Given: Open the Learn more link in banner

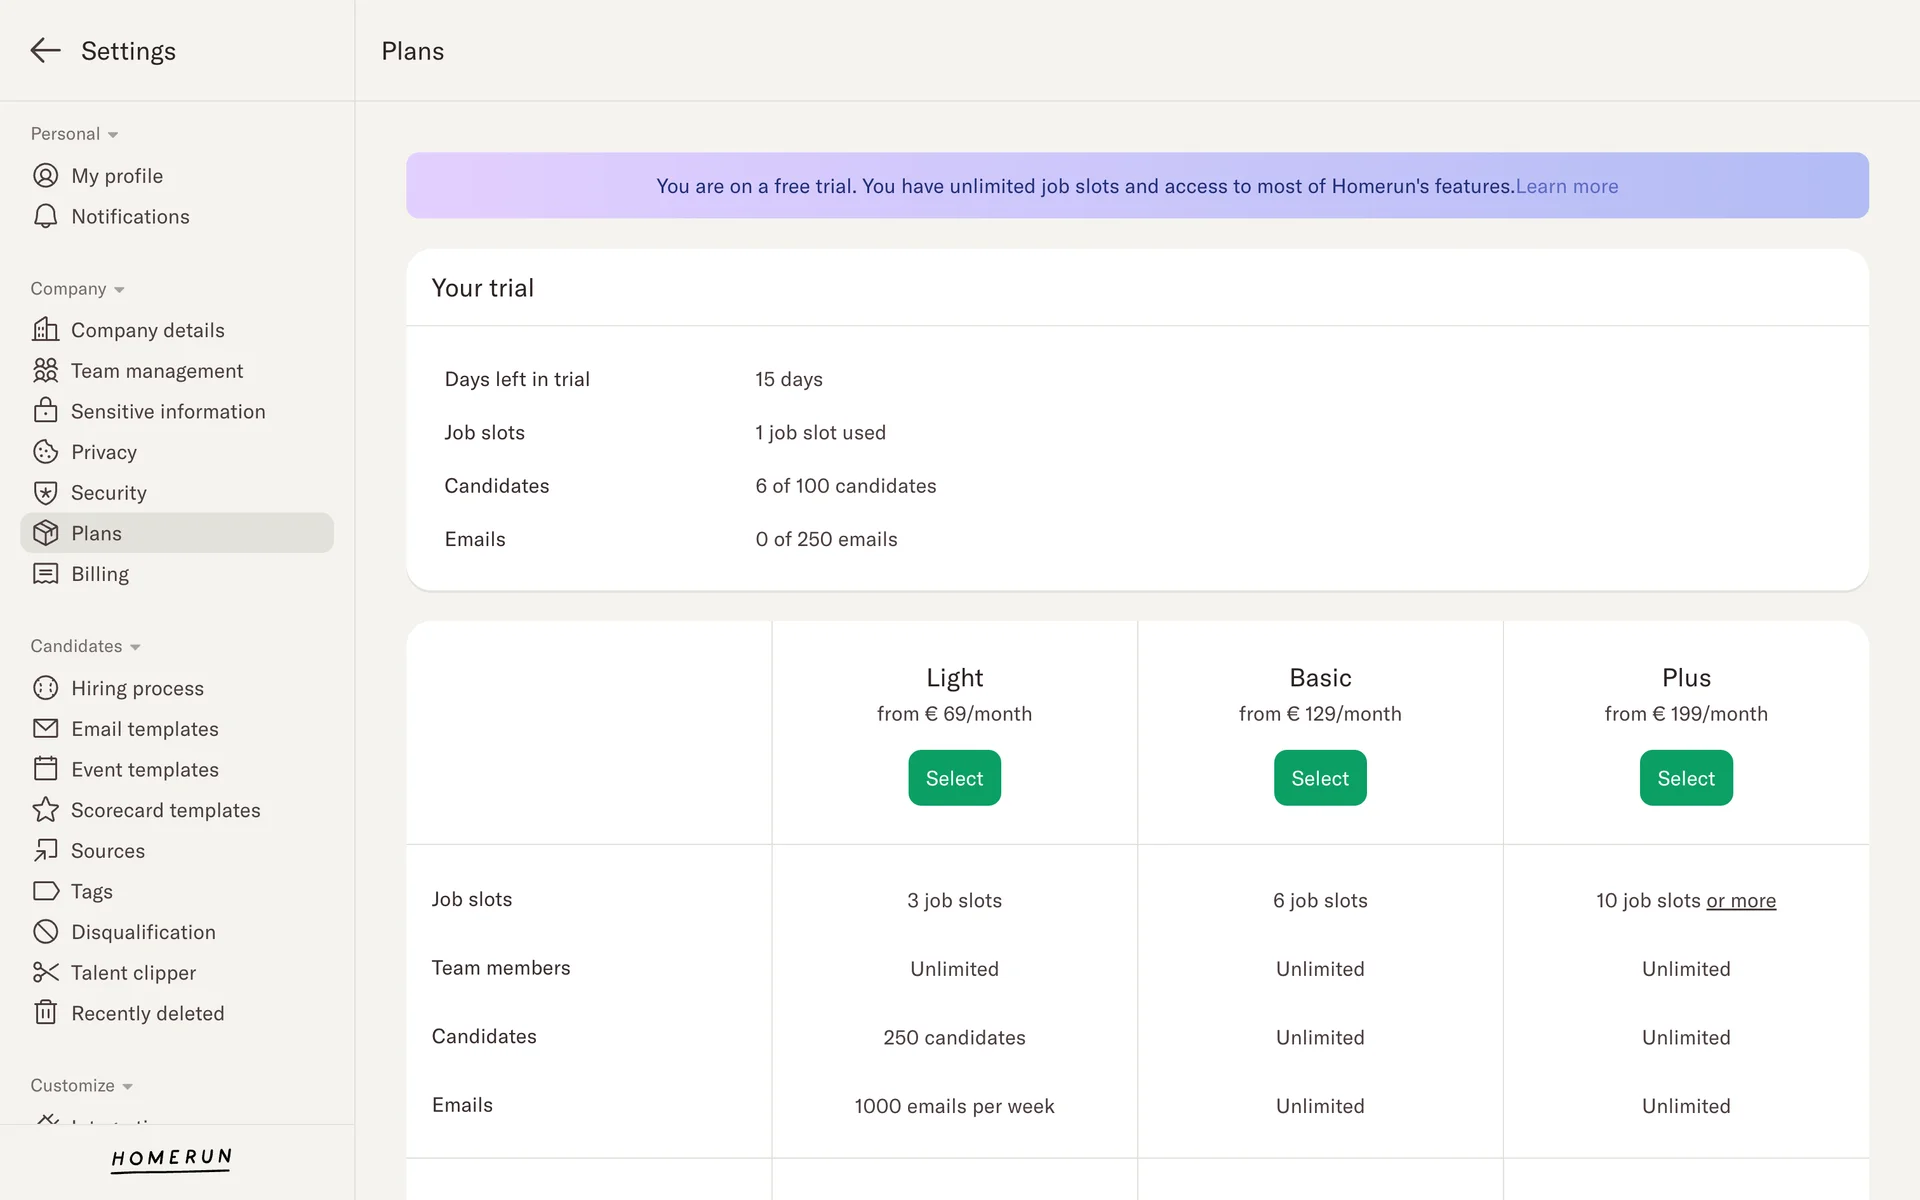Looking at the screenshot, I should [x=1566, y=186].
